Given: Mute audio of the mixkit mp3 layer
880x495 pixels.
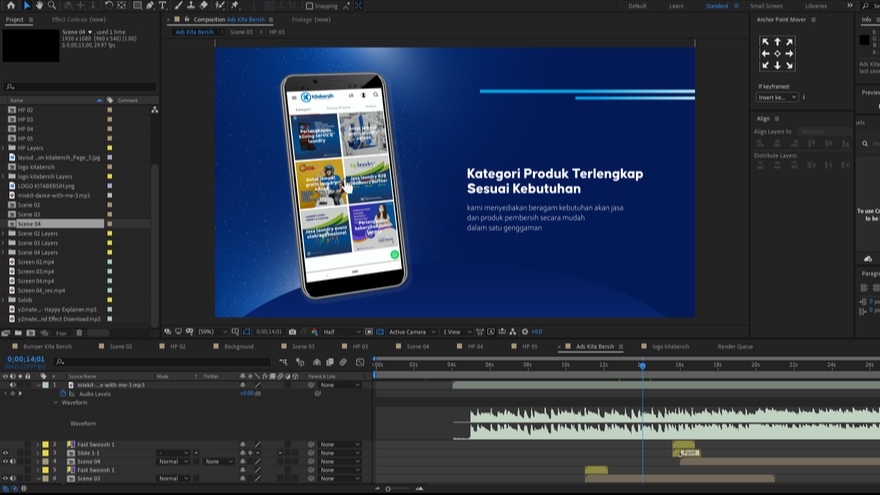Looking at the screenshot, I should 13,385.
